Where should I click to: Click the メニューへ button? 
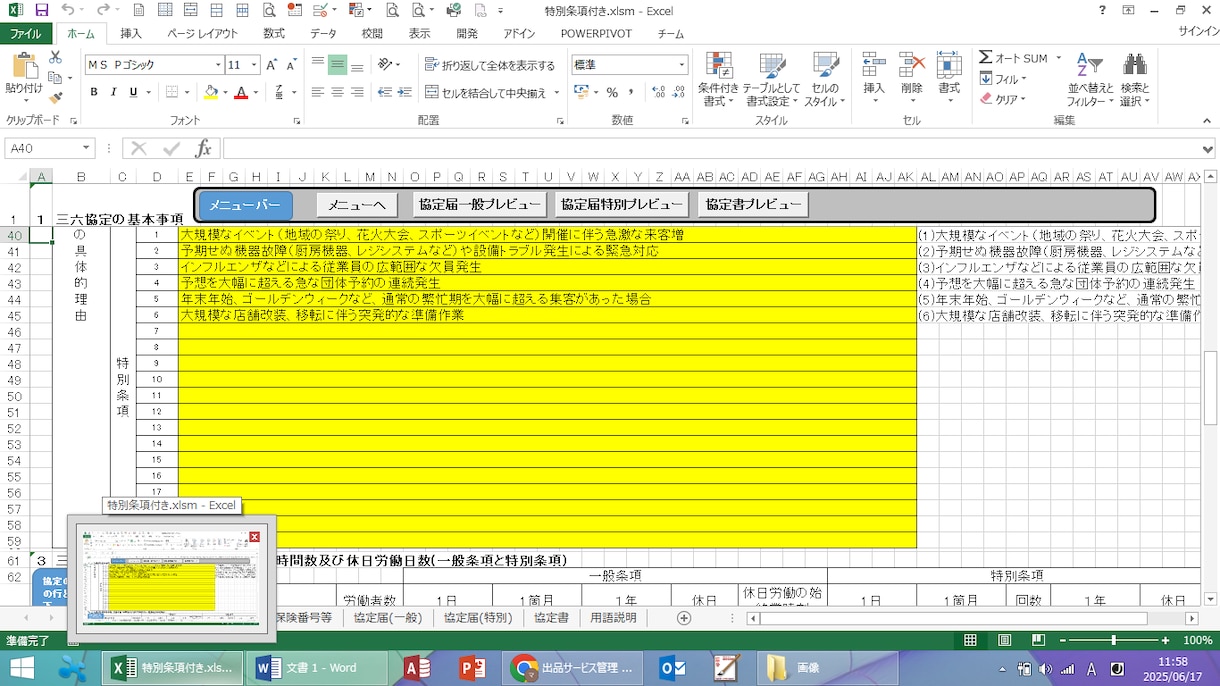point(358,205)
